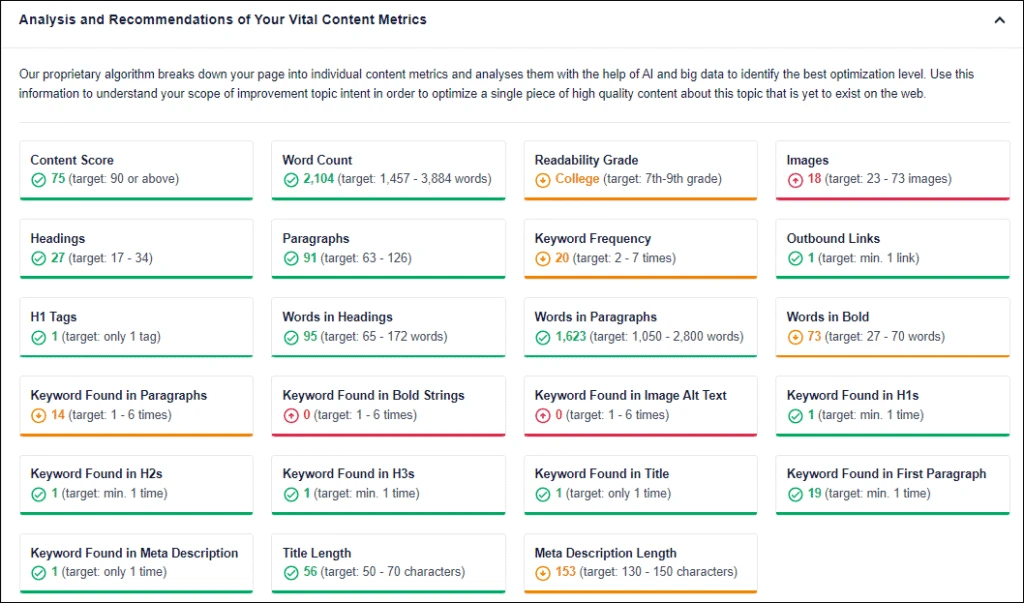Click the orange down-arrow icon for Readability Grade

542,180
